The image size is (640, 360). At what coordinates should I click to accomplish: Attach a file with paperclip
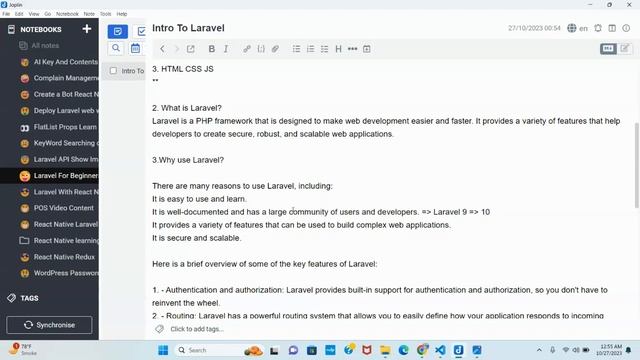point(275,49)
